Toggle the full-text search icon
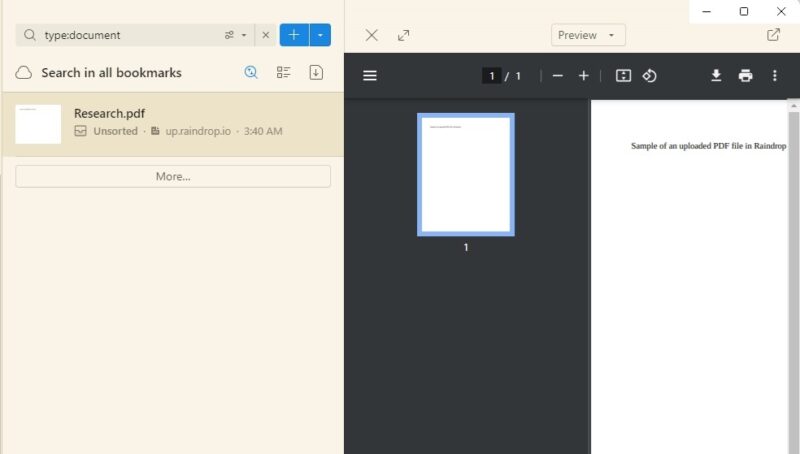Viewport: 800px width, 454px height. click(x=251, y=72)
